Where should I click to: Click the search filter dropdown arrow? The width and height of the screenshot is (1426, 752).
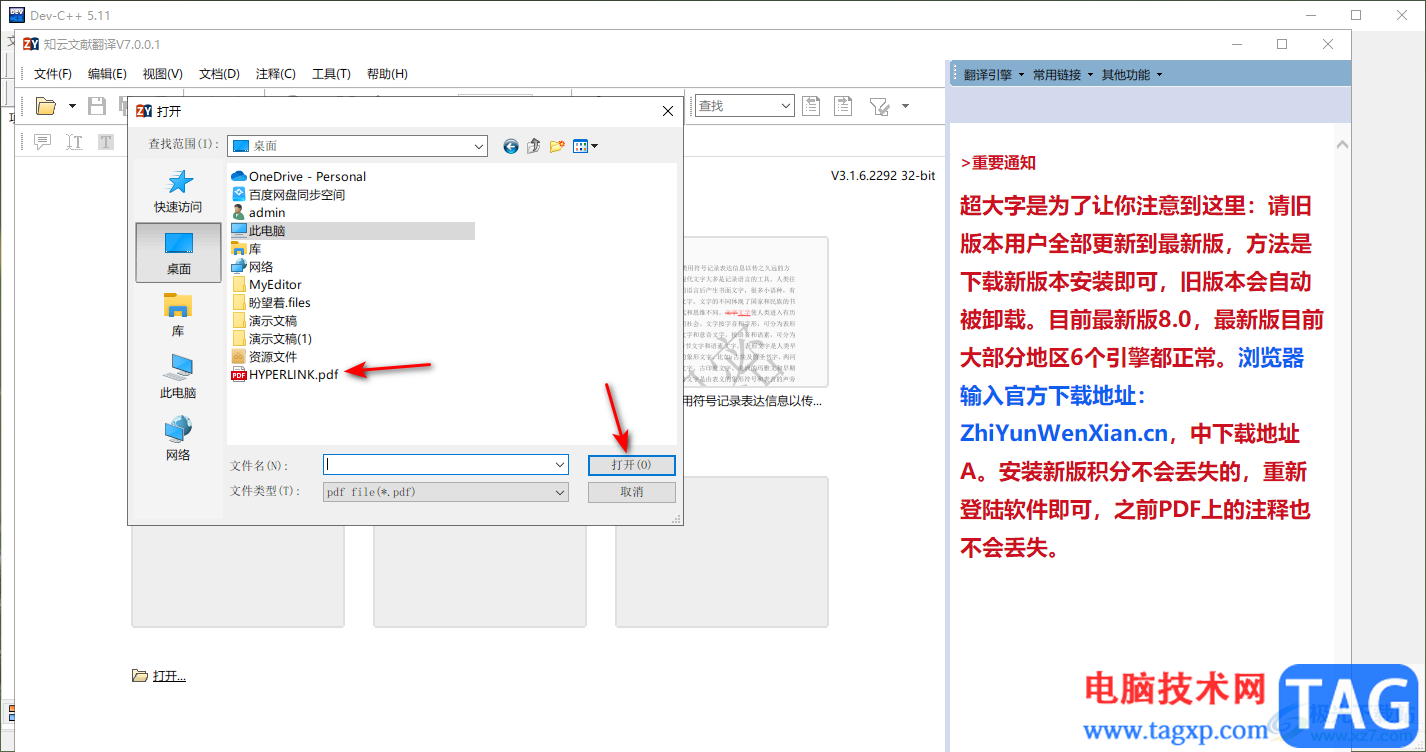coord(905,106)
